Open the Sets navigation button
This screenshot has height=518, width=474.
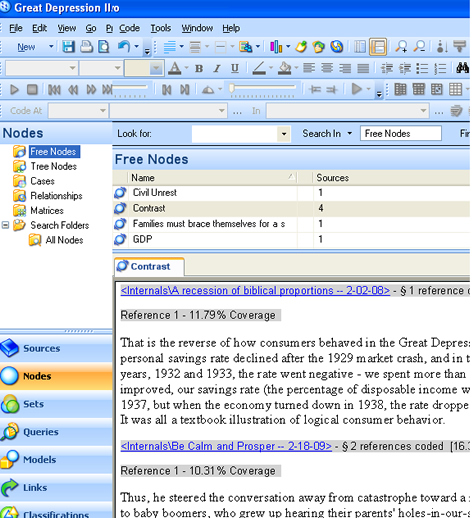(56, 404)
